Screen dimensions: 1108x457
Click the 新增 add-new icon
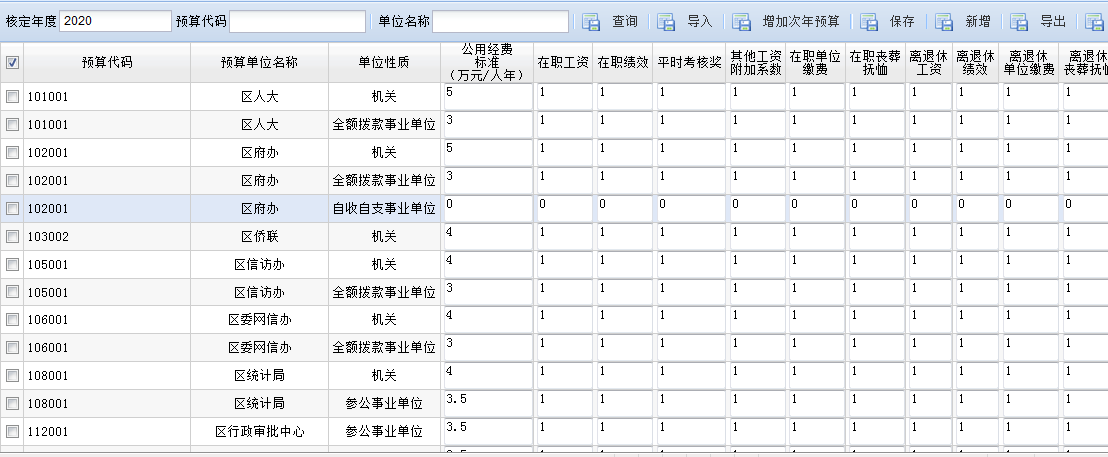click(944, 22)
